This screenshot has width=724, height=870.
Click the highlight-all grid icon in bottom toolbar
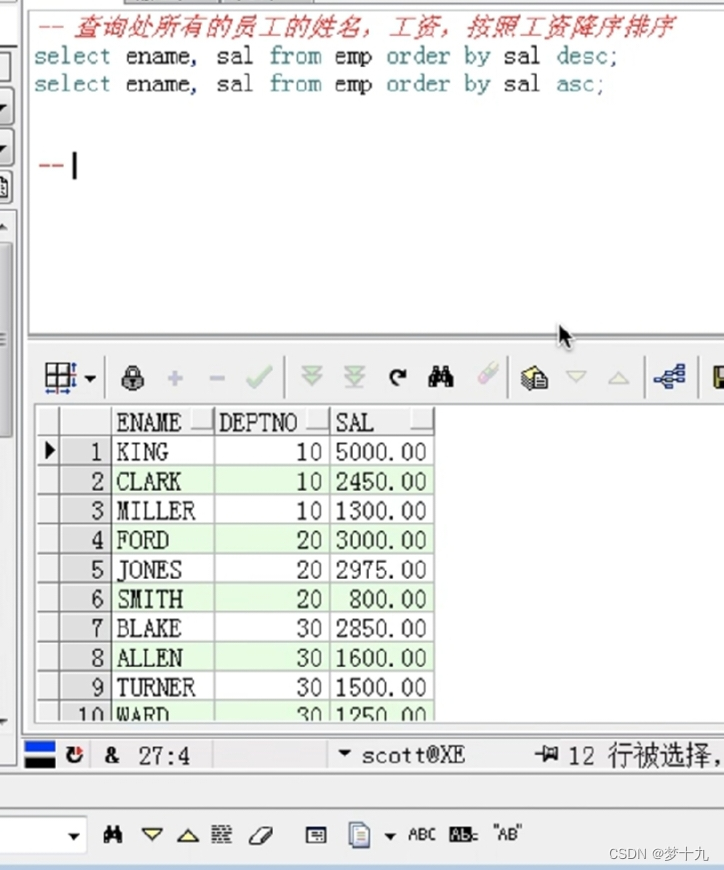click(221, 834)
